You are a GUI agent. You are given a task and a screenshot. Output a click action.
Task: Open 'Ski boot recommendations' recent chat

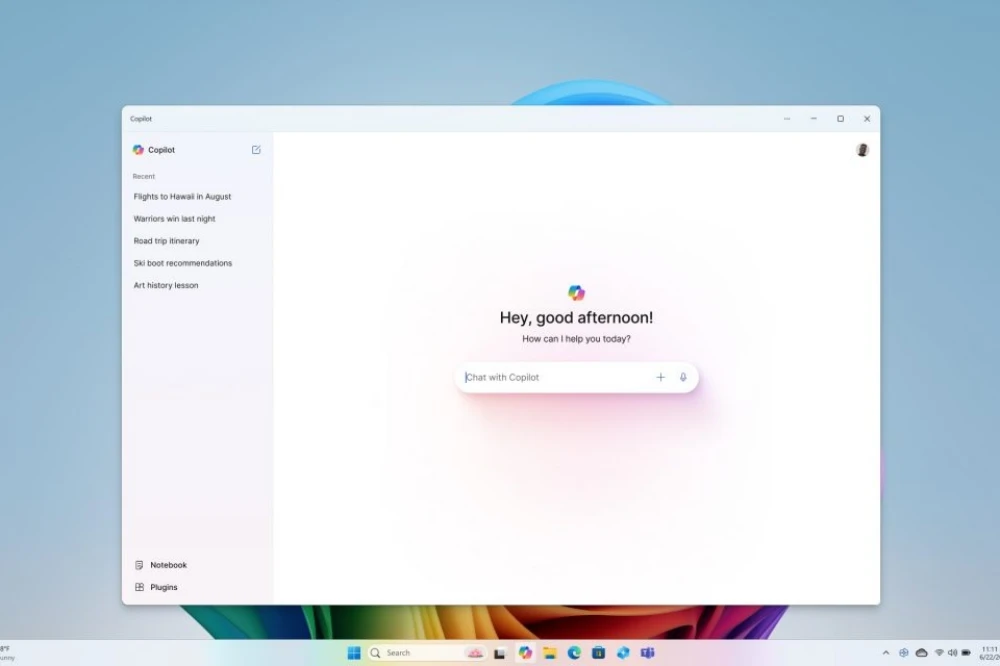pyautogui.click(x=182, y=263)
